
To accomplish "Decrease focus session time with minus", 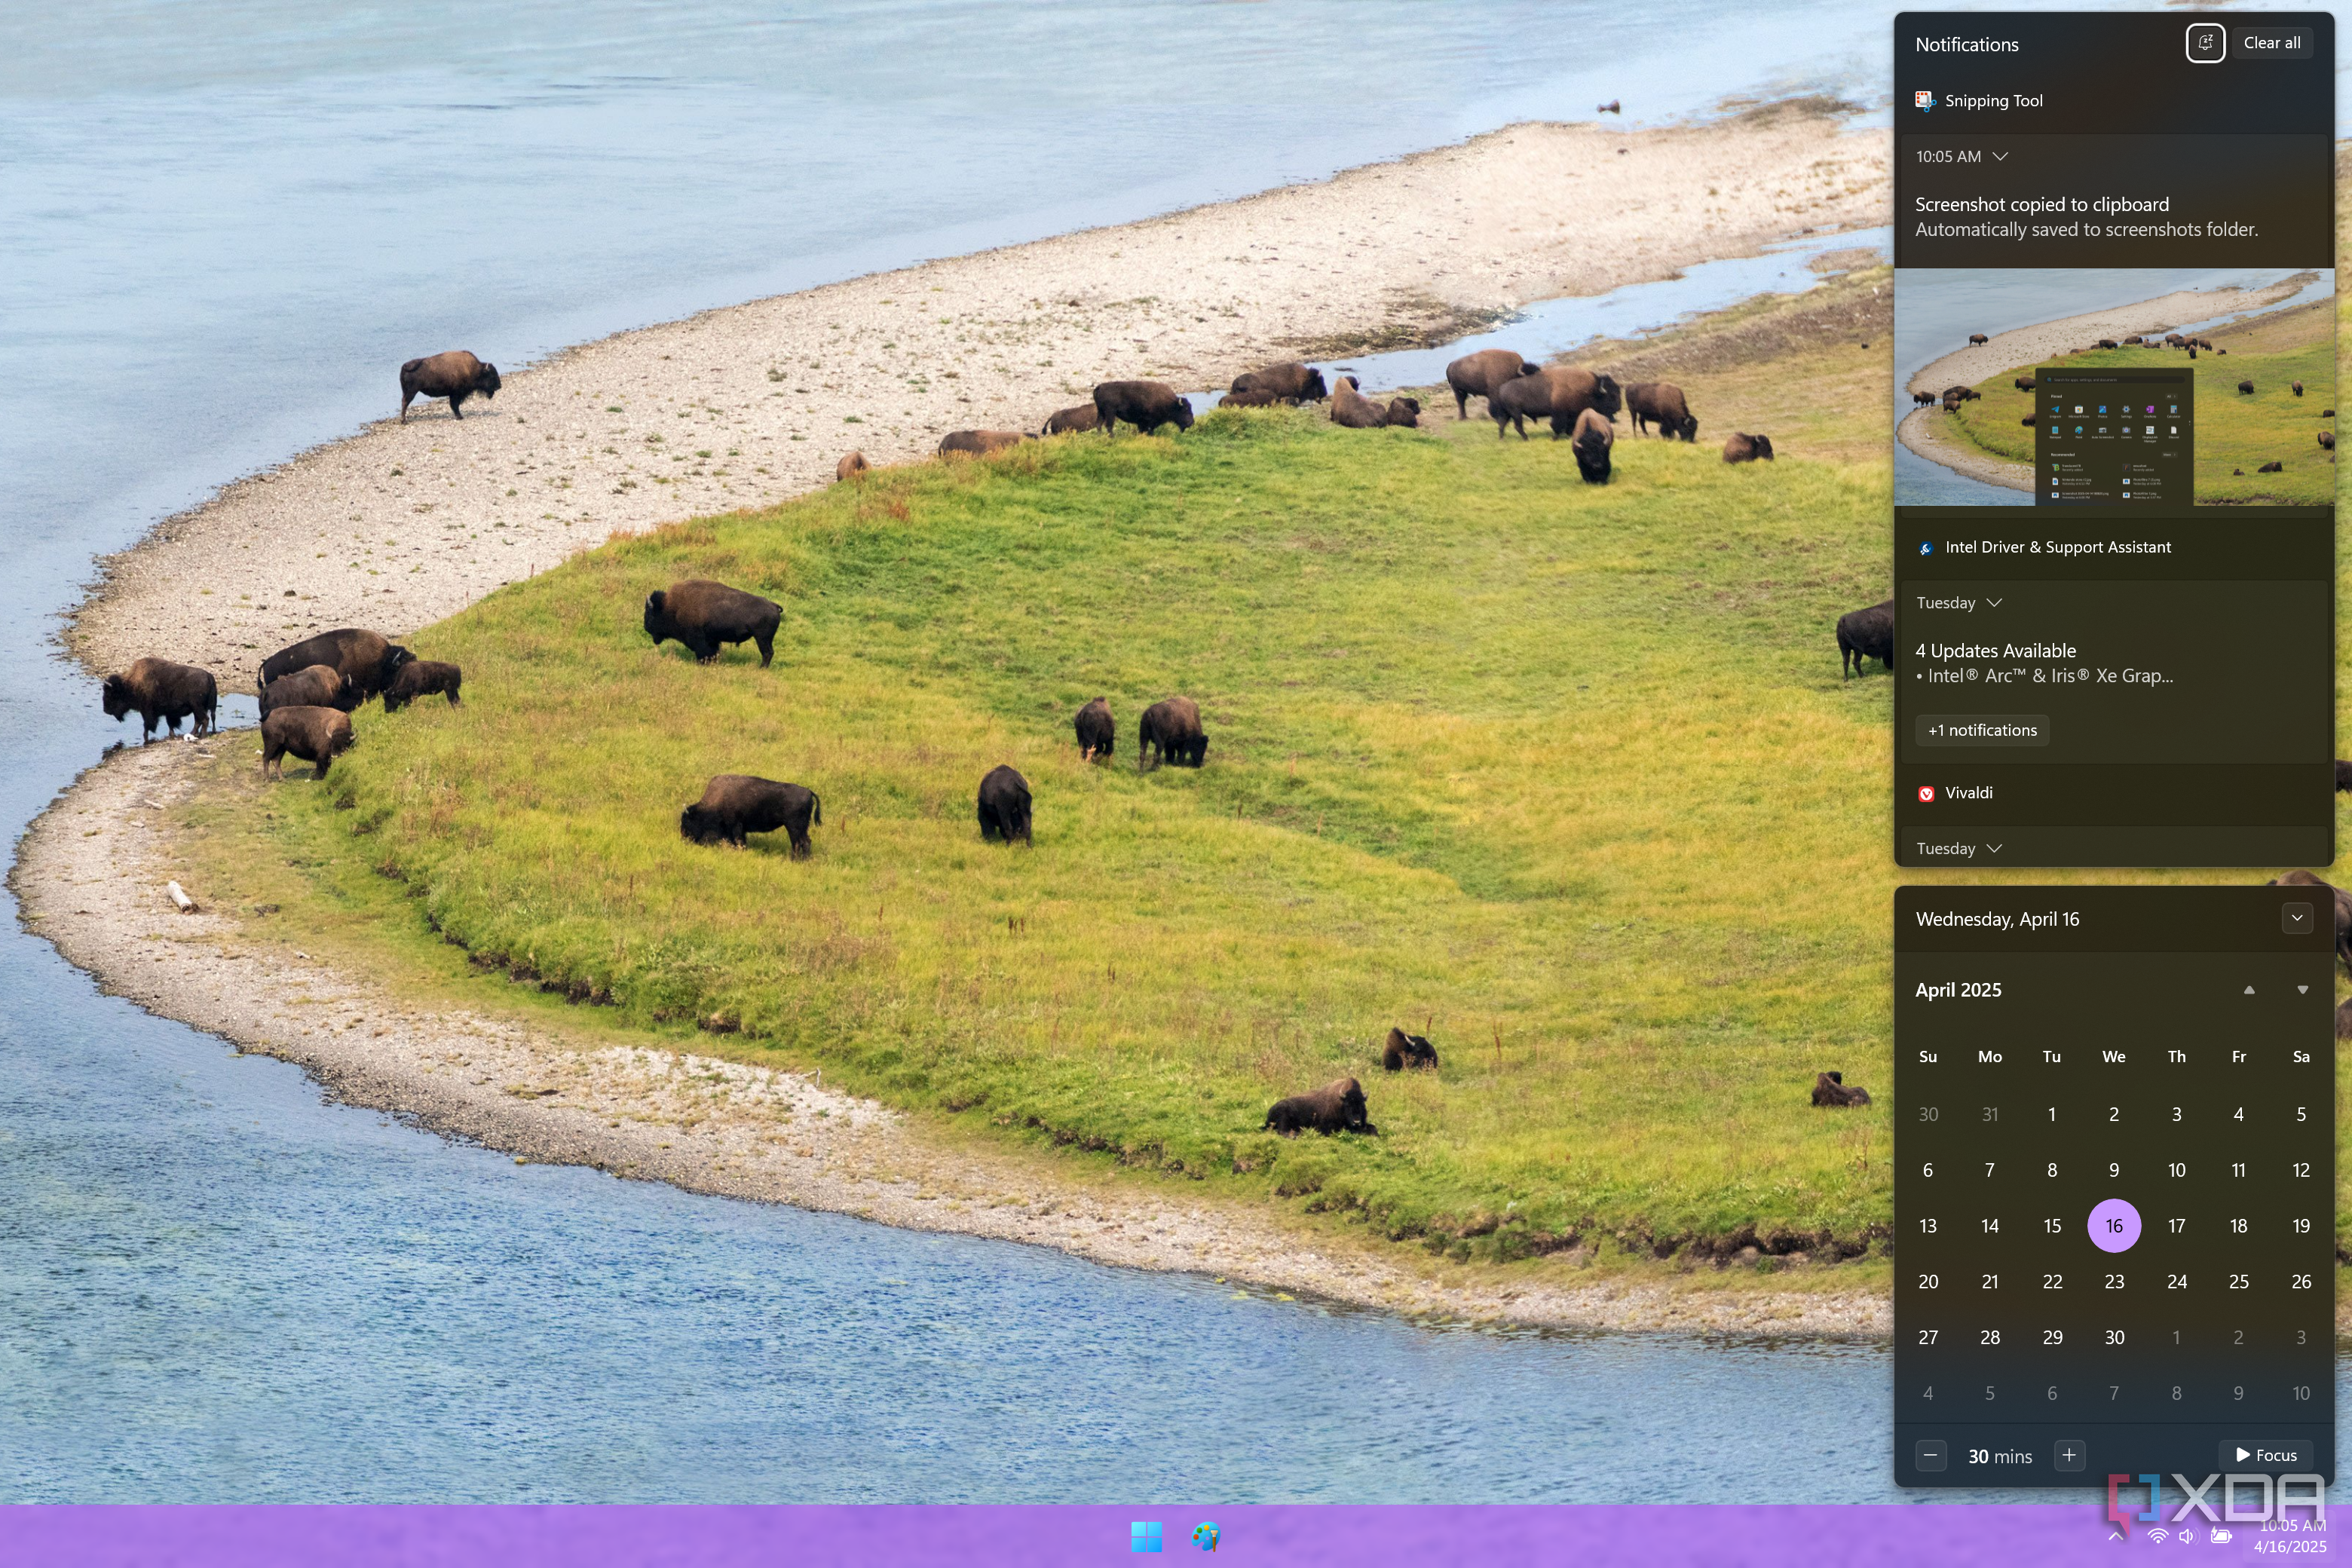I will click(1930, 1455).
